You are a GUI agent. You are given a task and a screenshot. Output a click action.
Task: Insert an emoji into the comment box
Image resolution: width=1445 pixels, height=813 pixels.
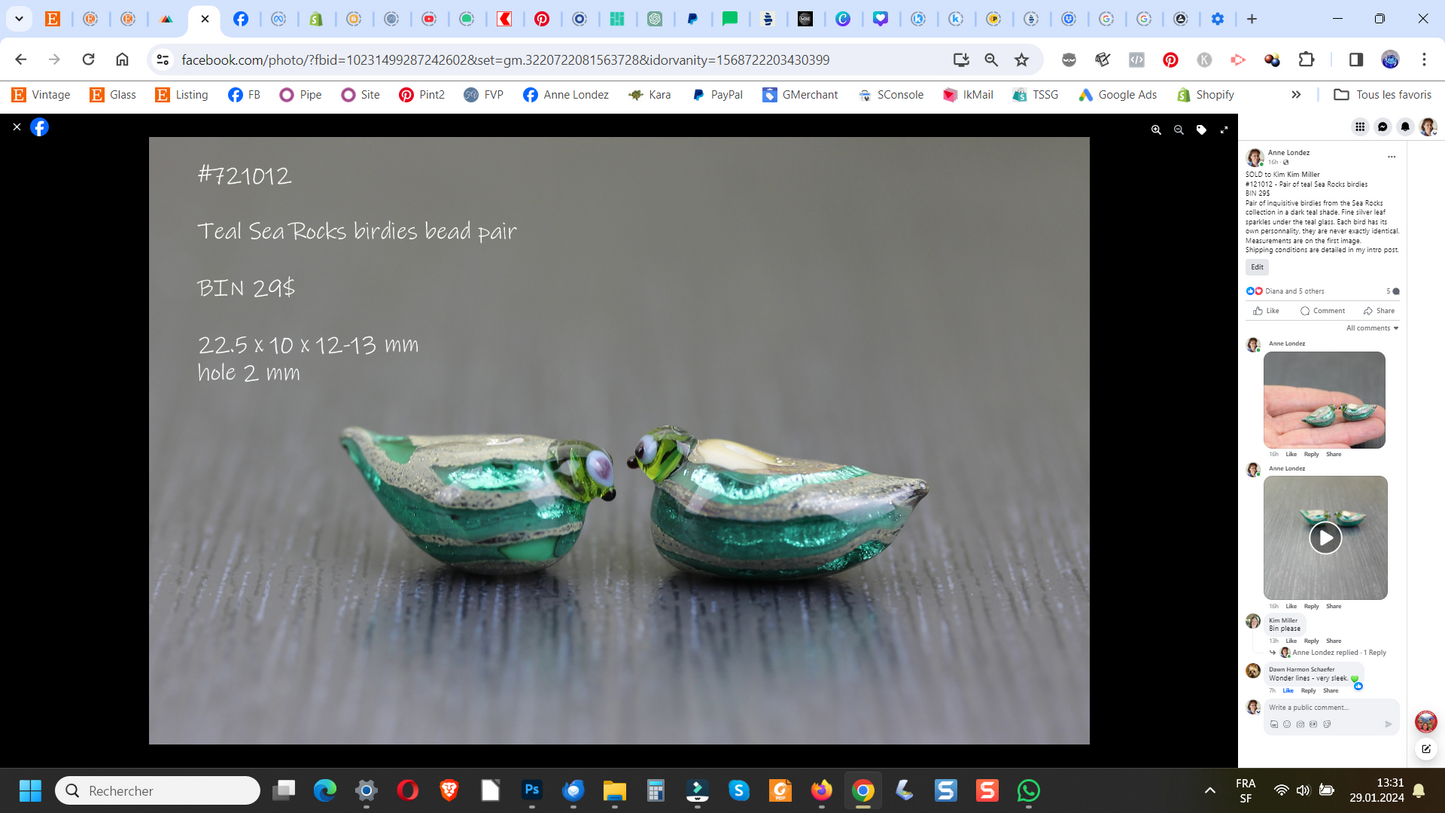(1287, 724)
